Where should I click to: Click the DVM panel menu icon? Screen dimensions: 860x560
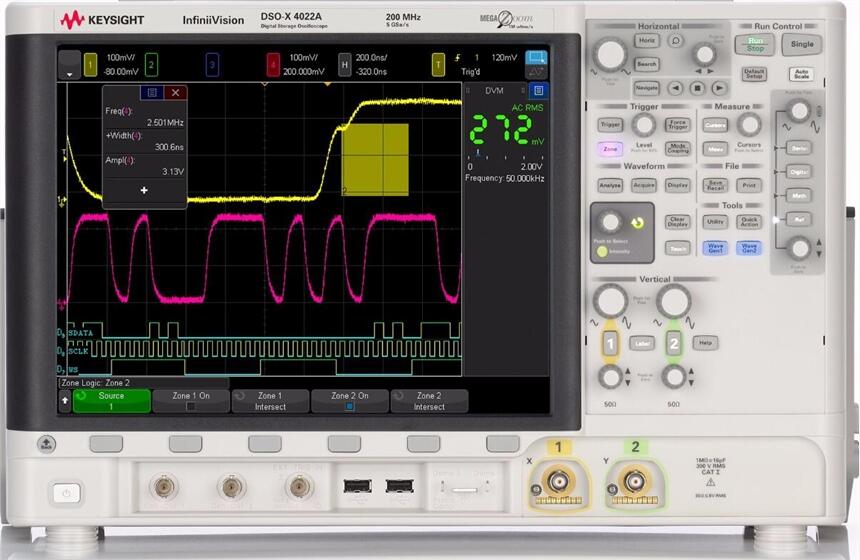pos(536,91)
